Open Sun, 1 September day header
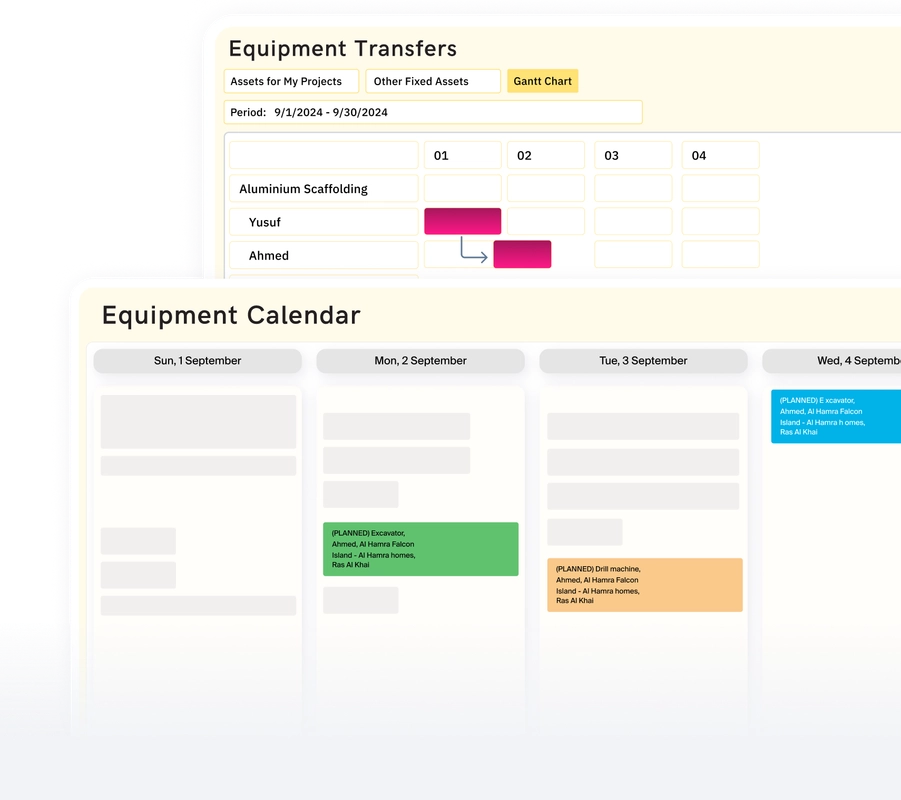 (x=197, y=361)
